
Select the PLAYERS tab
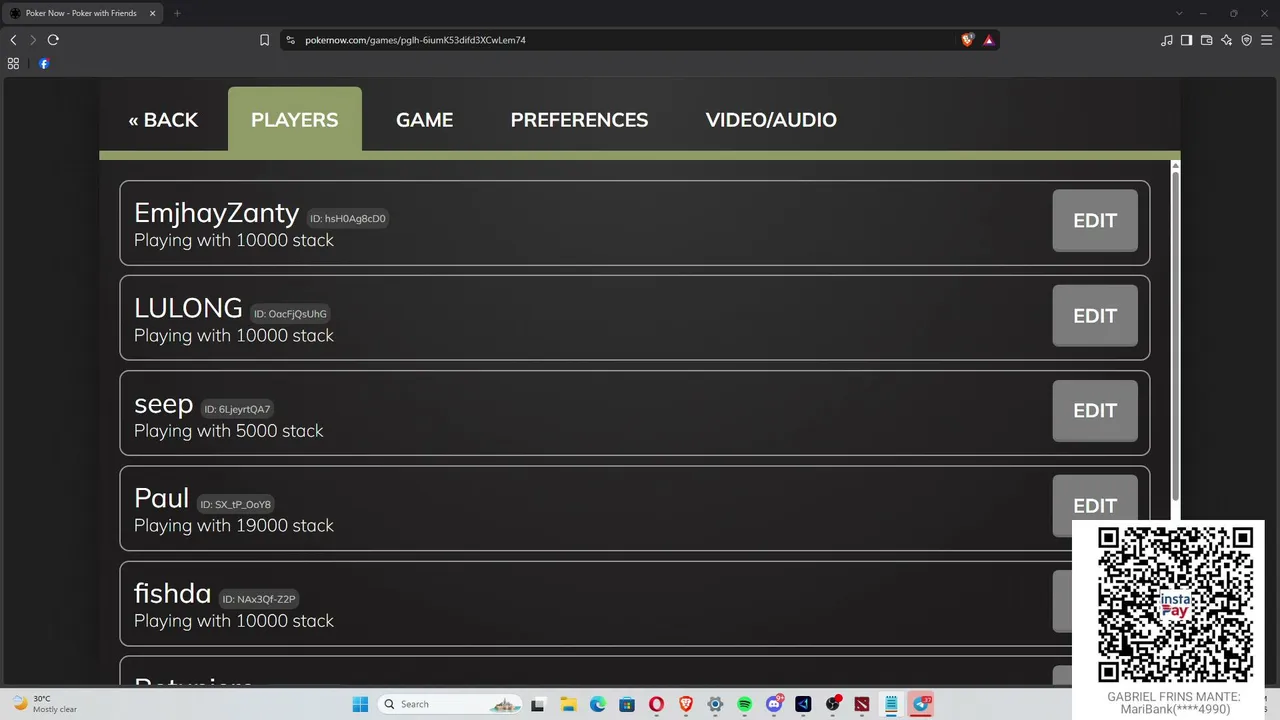click(295, 120)
